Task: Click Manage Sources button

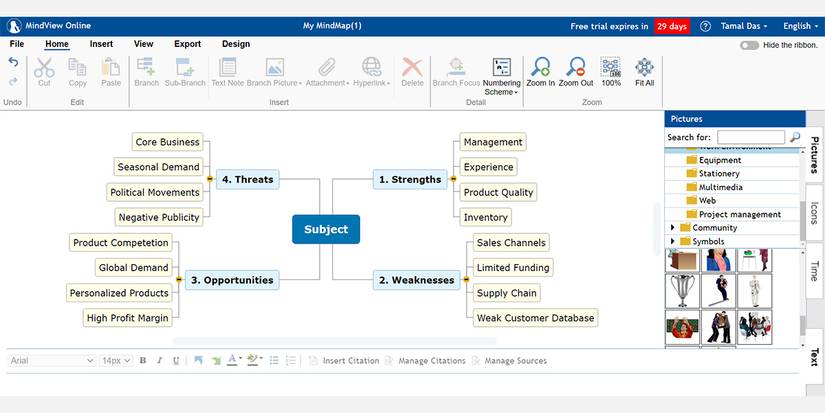Action: [x=509, y=361]
